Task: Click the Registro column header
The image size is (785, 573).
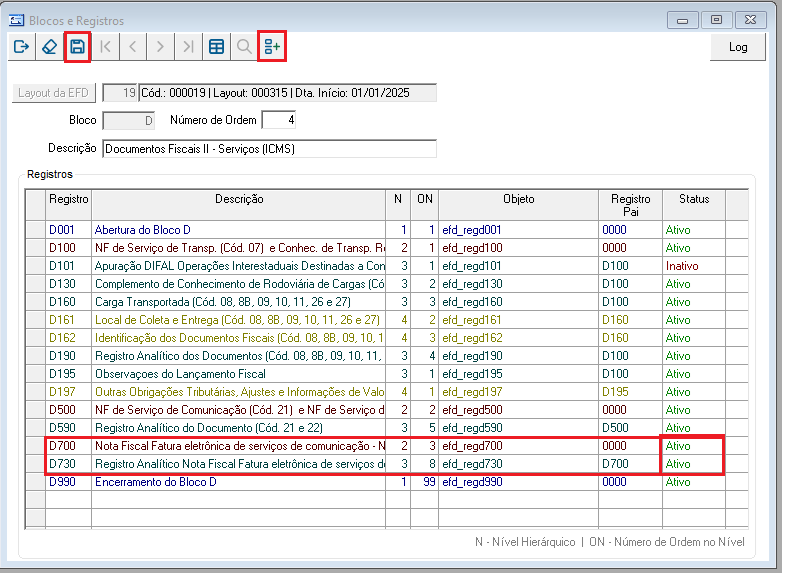Action: [69, 205]
